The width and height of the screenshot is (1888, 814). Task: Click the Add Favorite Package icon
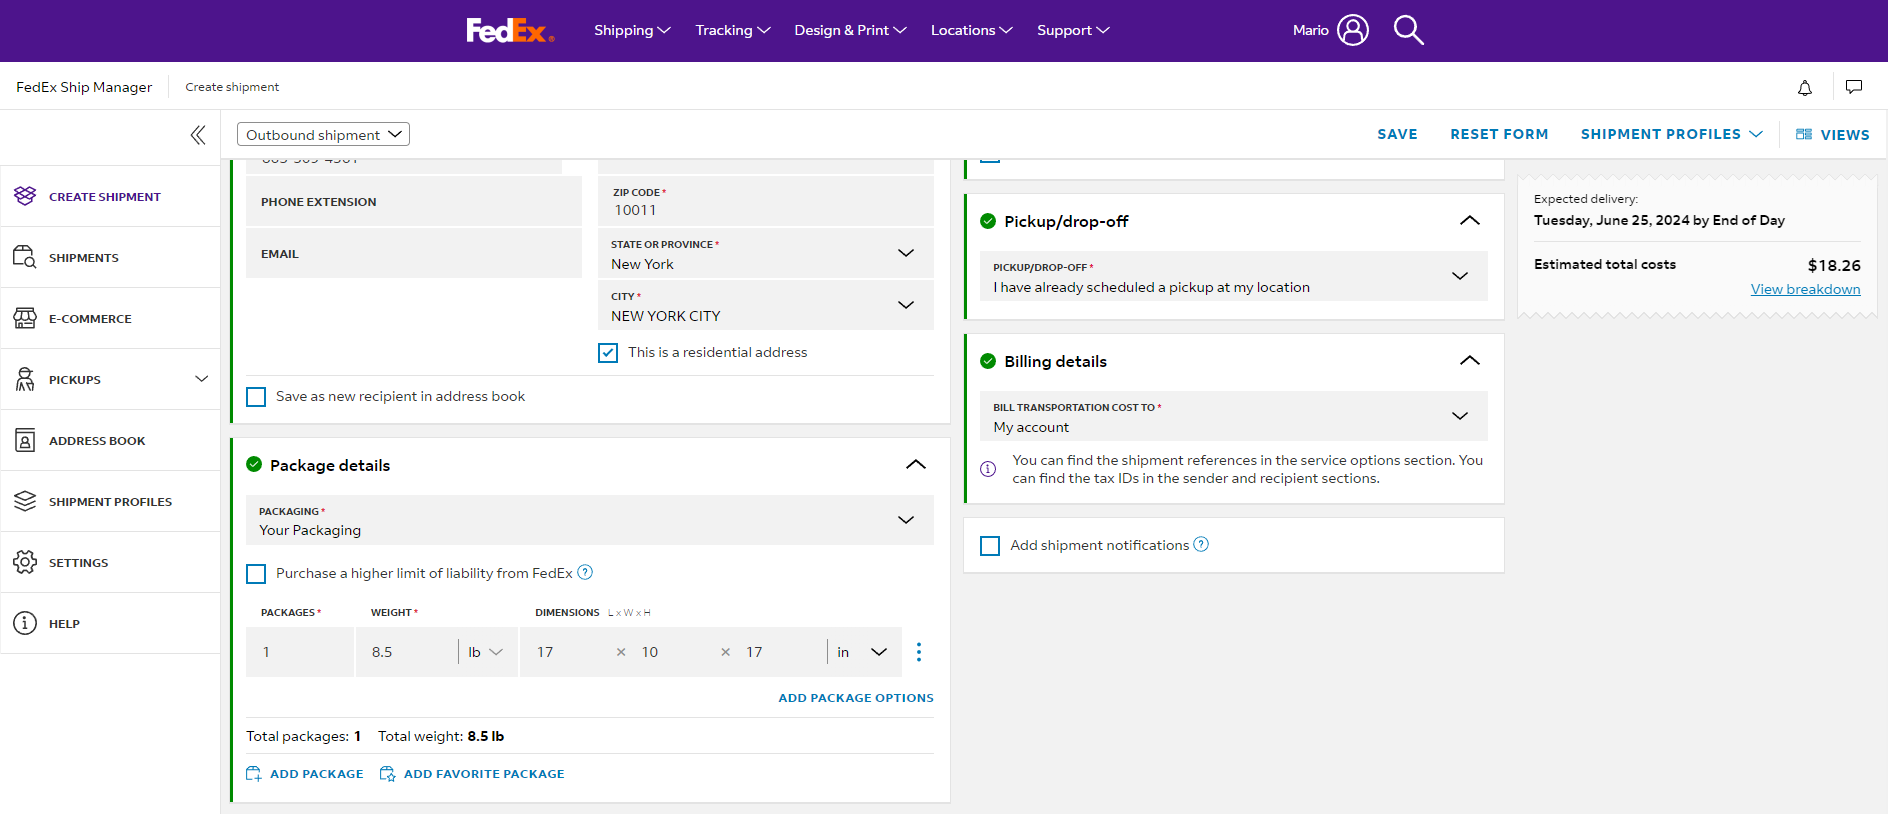coord(388,774)
